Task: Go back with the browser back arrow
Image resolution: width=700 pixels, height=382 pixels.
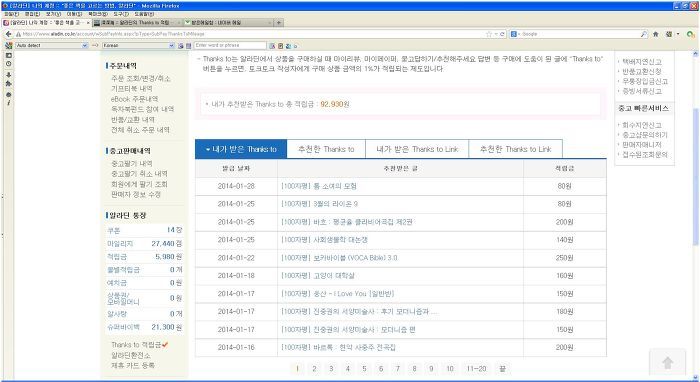Action: coord(8,34)
